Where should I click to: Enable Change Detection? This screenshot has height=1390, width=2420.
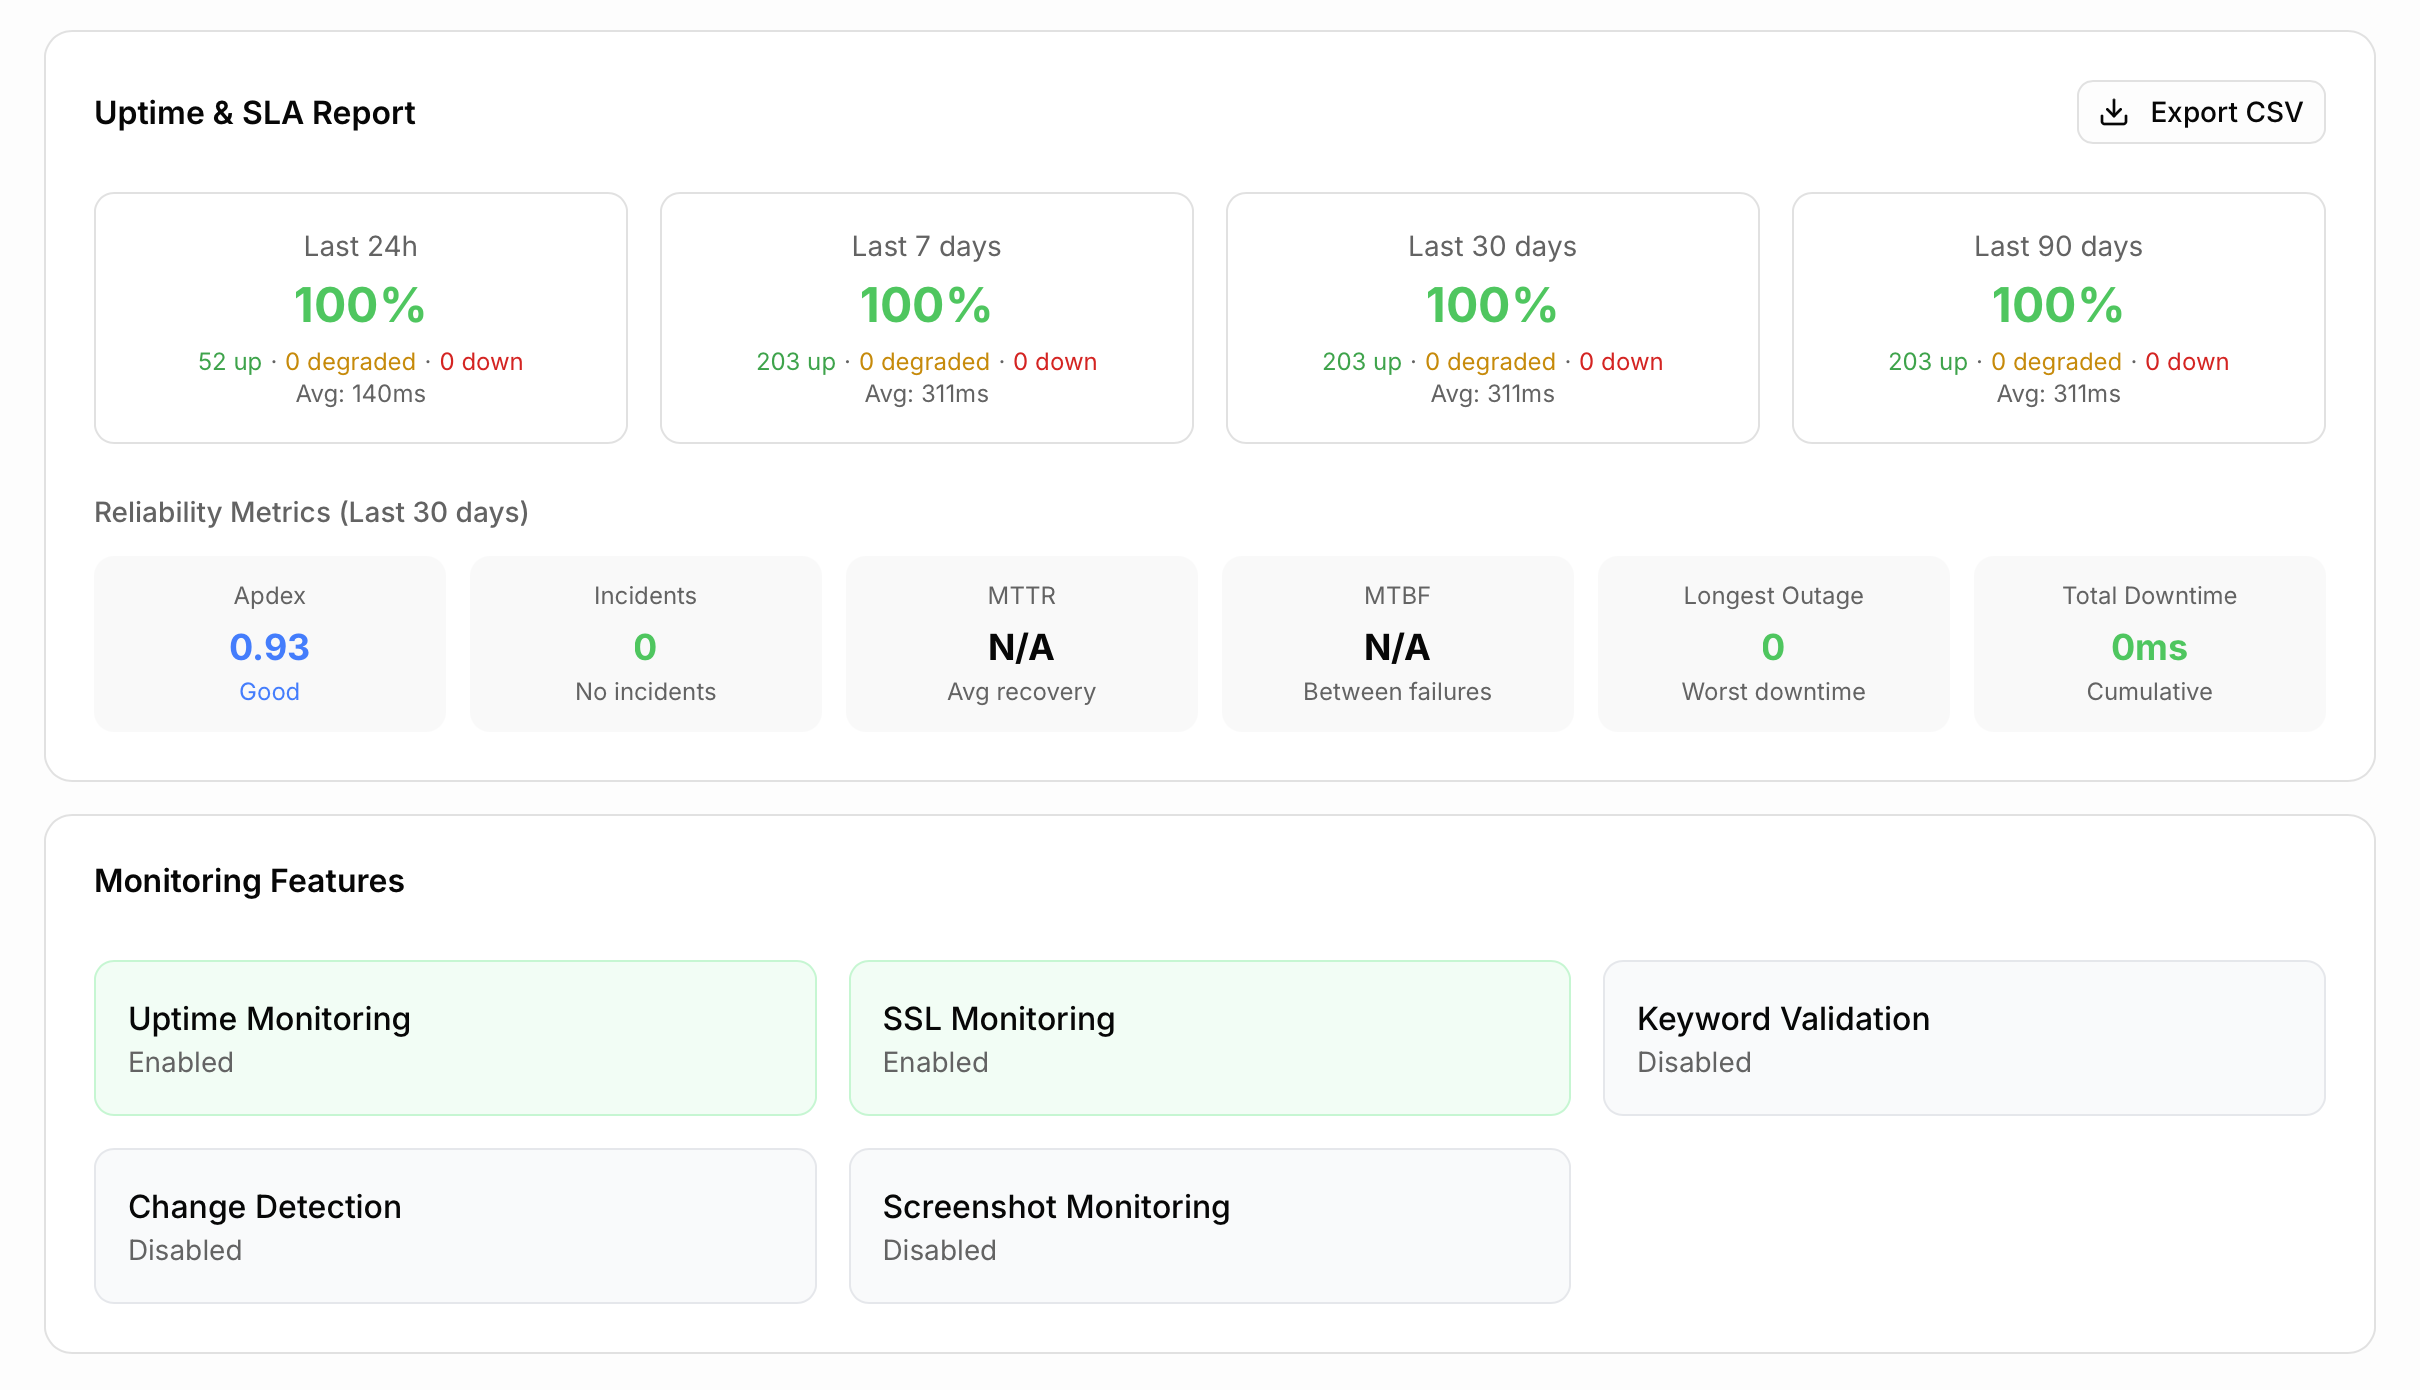(455, 1225)
